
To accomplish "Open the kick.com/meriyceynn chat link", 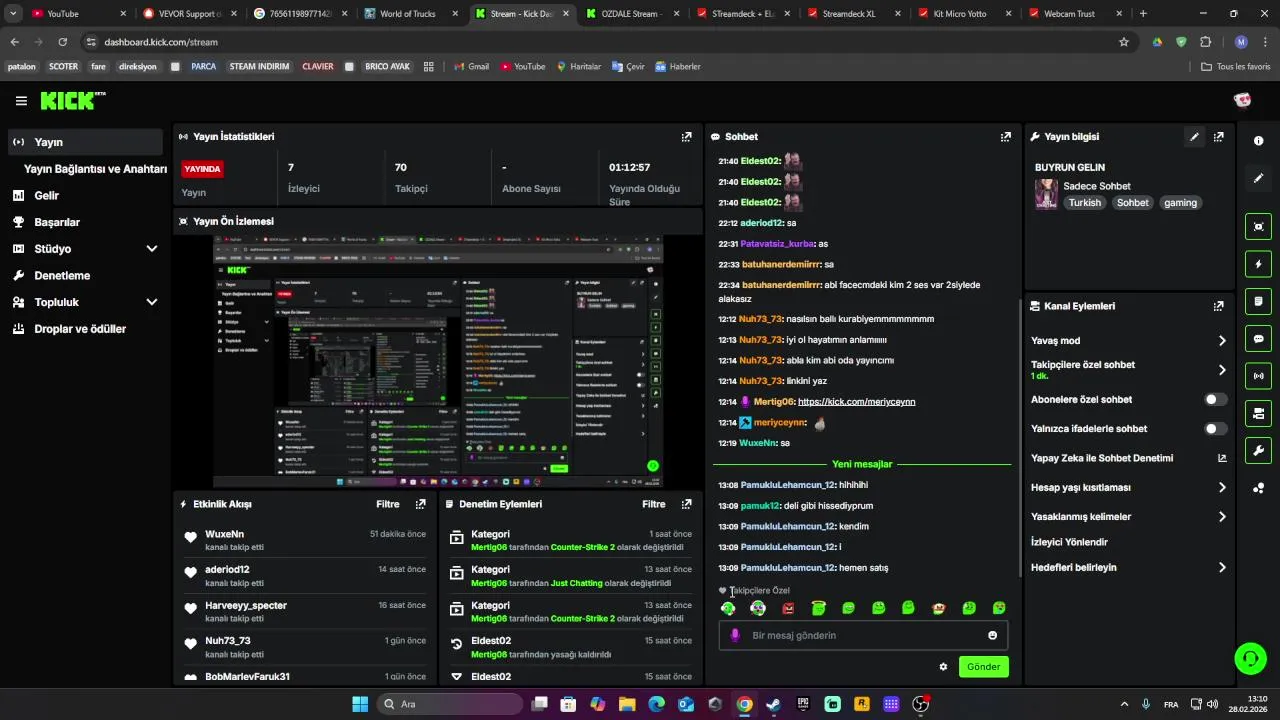I will point(856,402).
